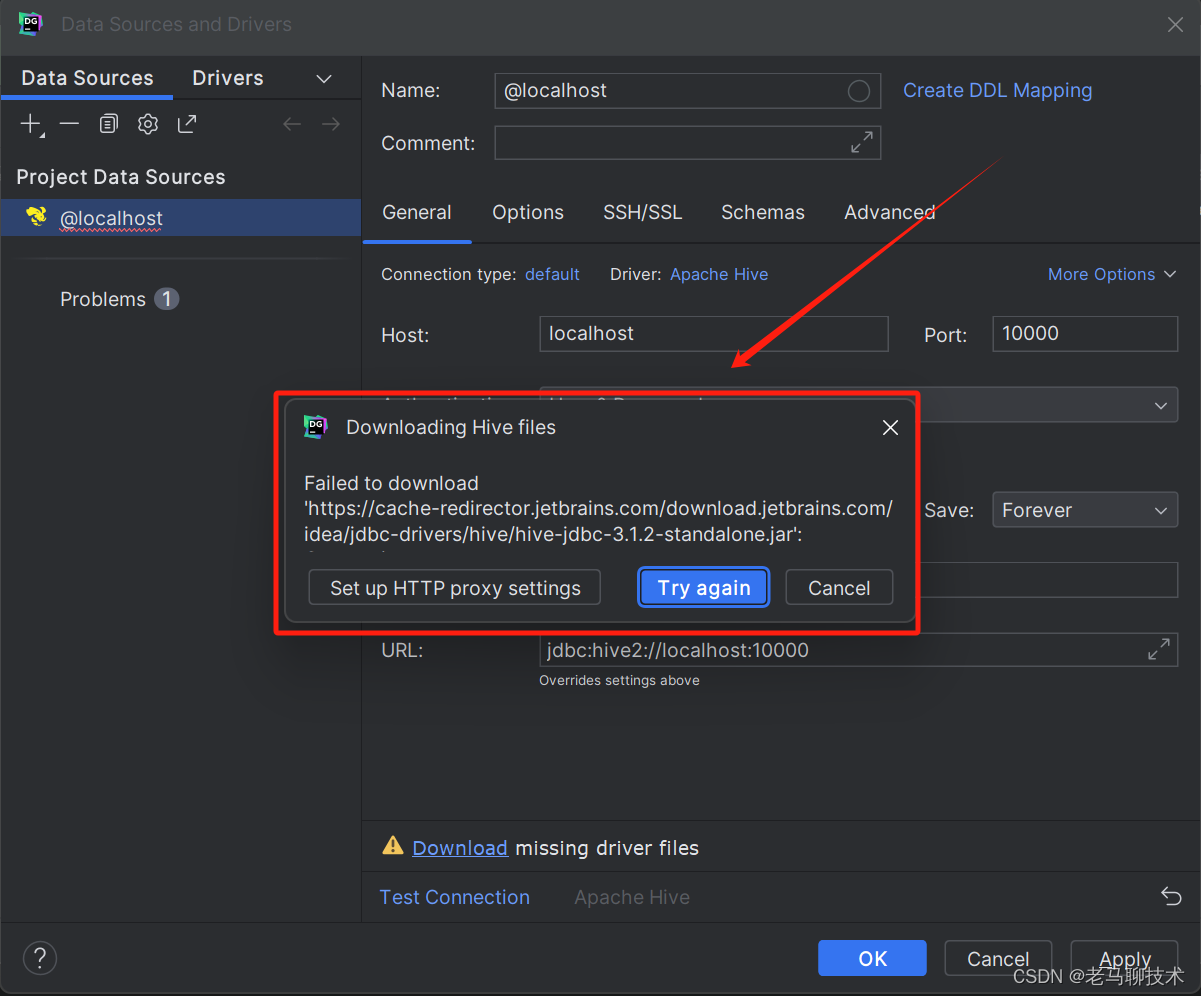
Task: Cancel the Hive files download dialog
Action: pyautogui.click(x=839, y=588)
